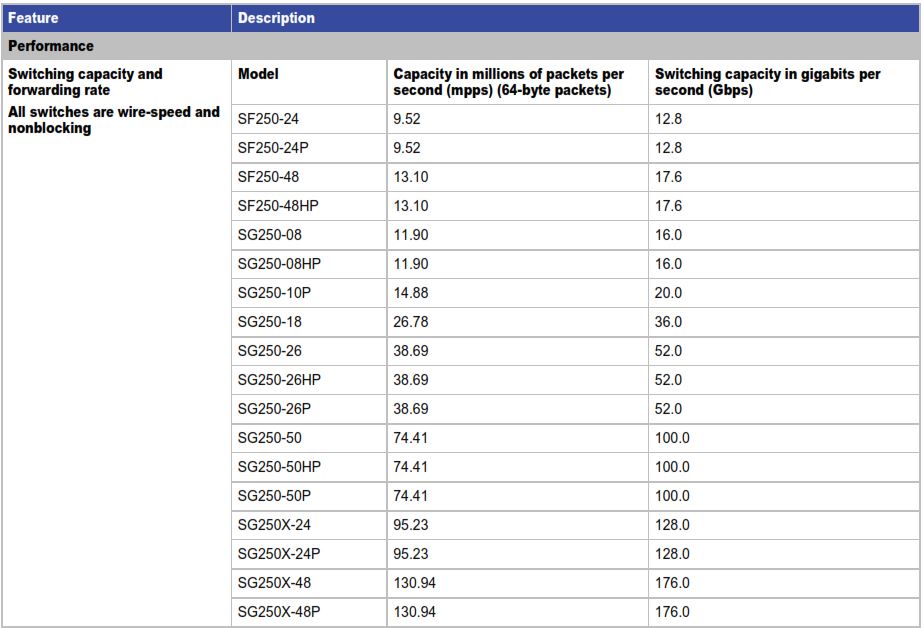The width and height of the screenshot is (923, 628).
Task: Select model cell SG250-18
Action: pos(309,322)
